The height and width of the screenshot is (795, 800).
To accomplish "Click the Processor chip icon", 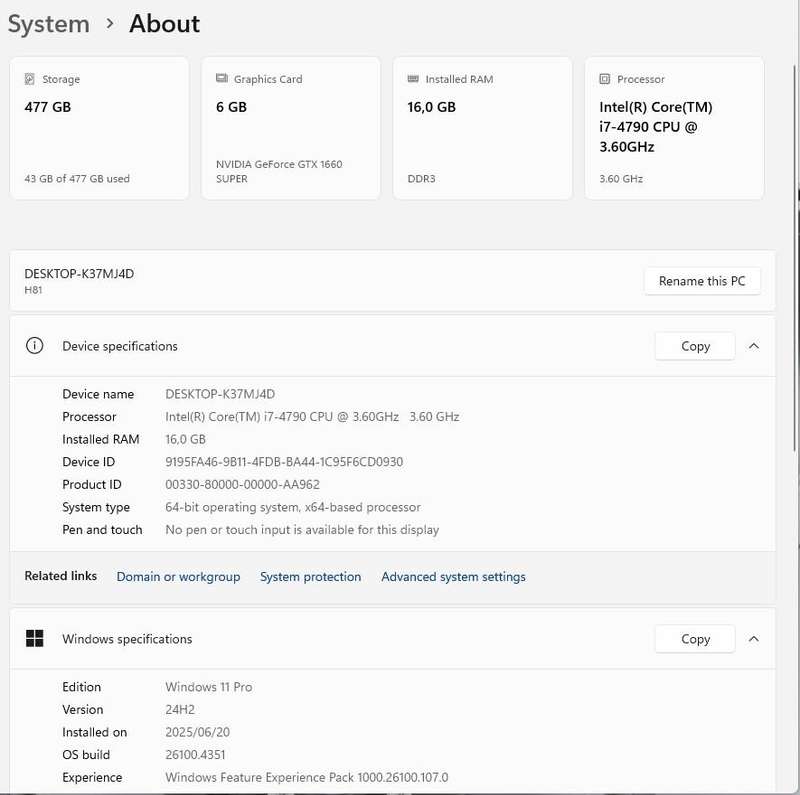I will 605,79.
